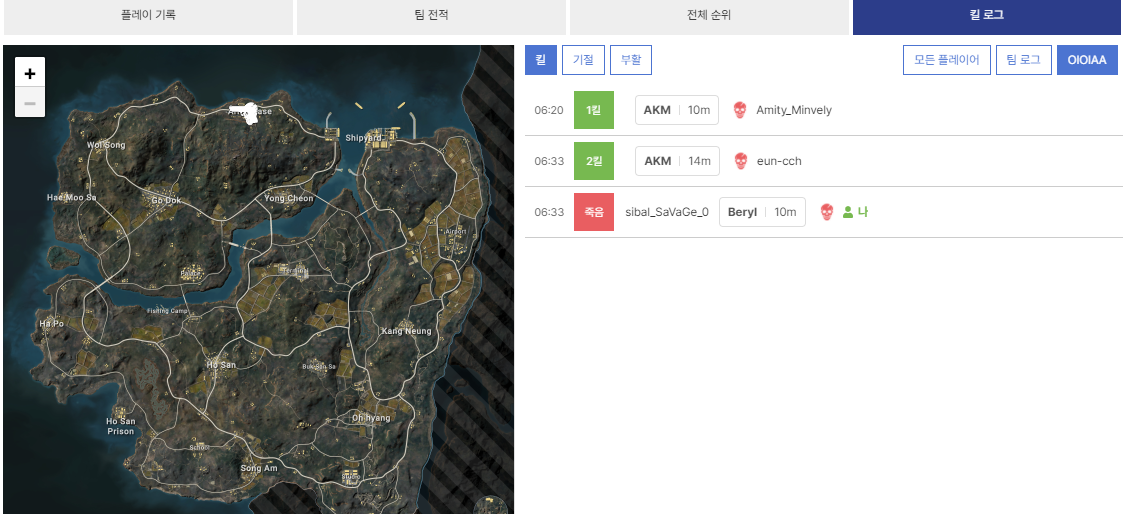Switch to the 플레이 기록 tab

[x=148, y=16]
